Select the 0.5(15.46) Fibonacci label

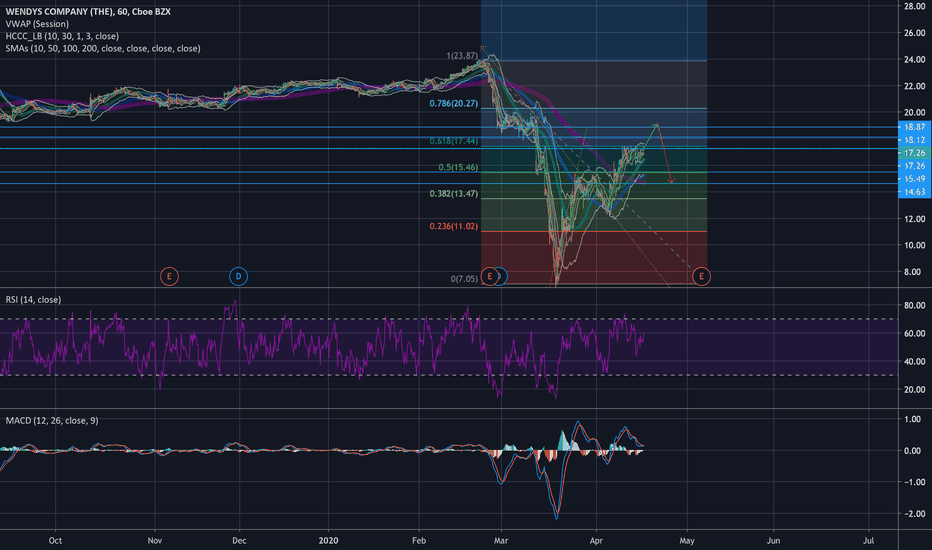click(x=458, y=167)
